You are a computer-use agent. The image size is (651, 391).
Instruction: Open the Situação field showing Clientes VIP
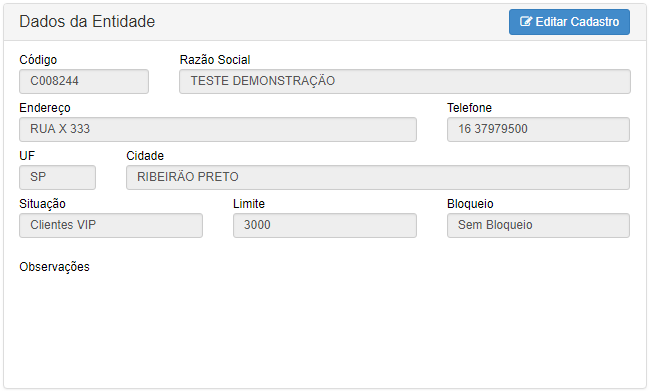[111, 225]
